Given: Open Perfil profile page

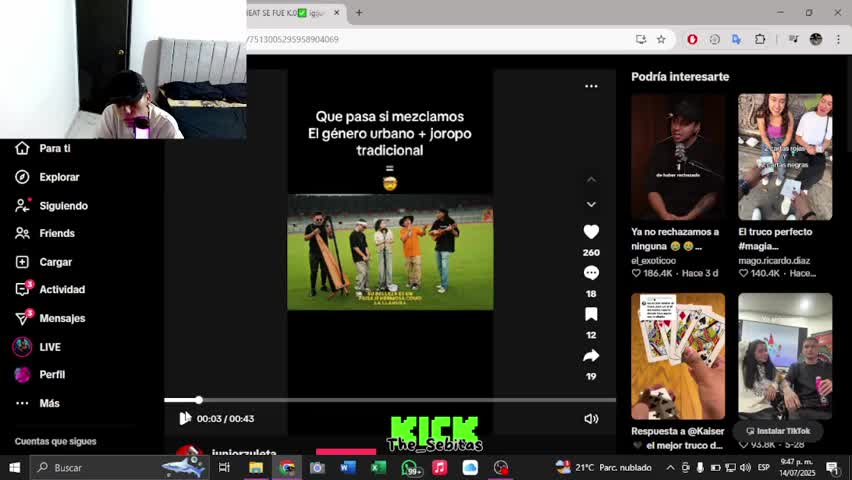Looking at the screenshot, I should pyautogui.click(x=39, y=375).
